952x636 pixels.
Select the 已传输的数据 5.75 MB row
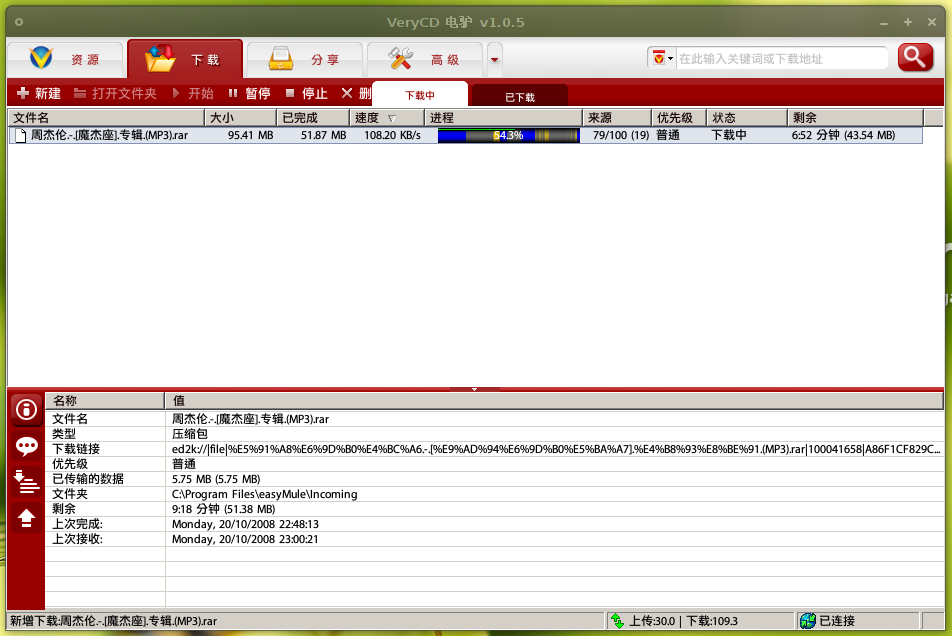(x=494, y=479)
